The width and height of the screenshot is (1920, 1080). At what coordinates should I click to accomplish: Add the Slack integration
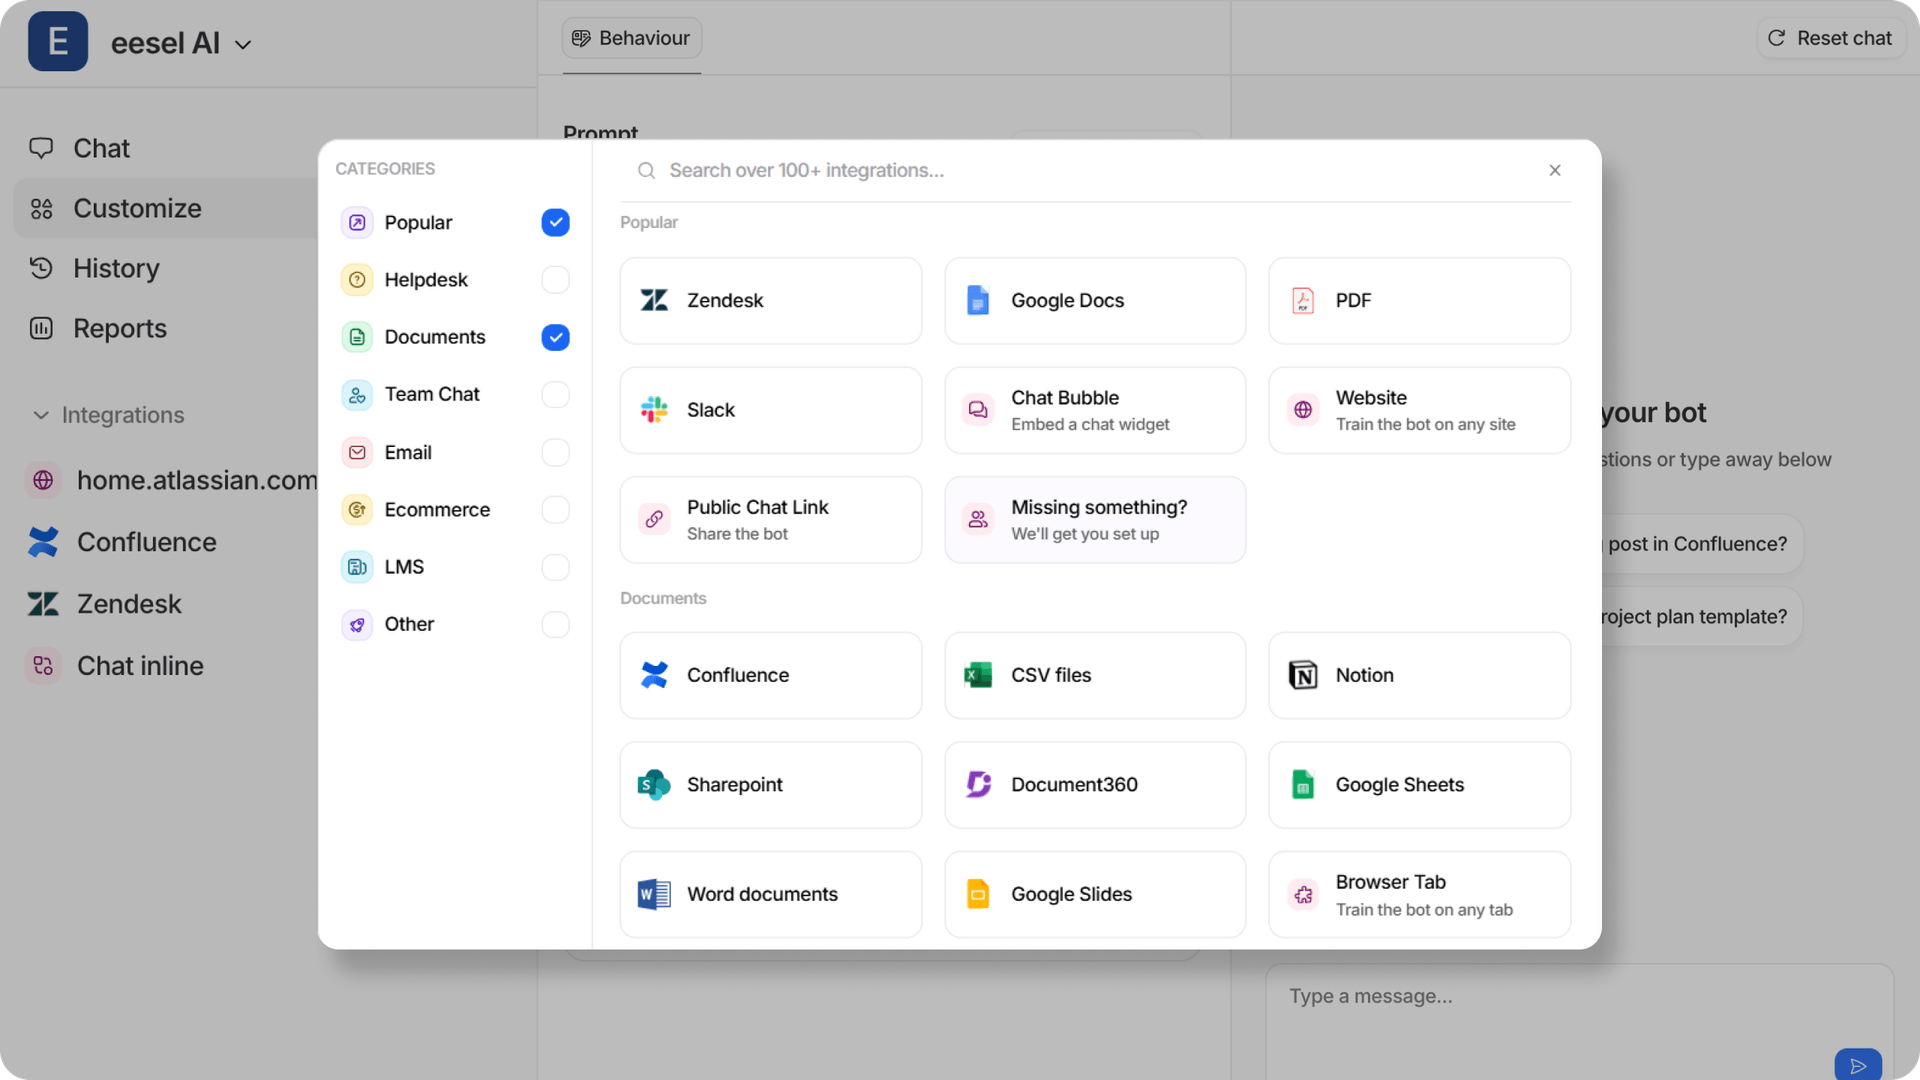pos(770,410)
